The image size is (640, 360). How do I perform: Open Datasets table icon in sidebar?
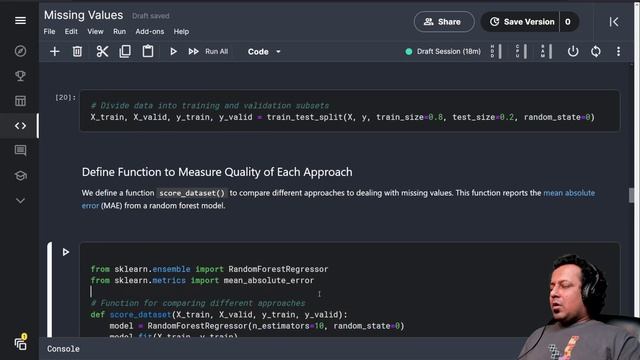click(x=20, y=101)
